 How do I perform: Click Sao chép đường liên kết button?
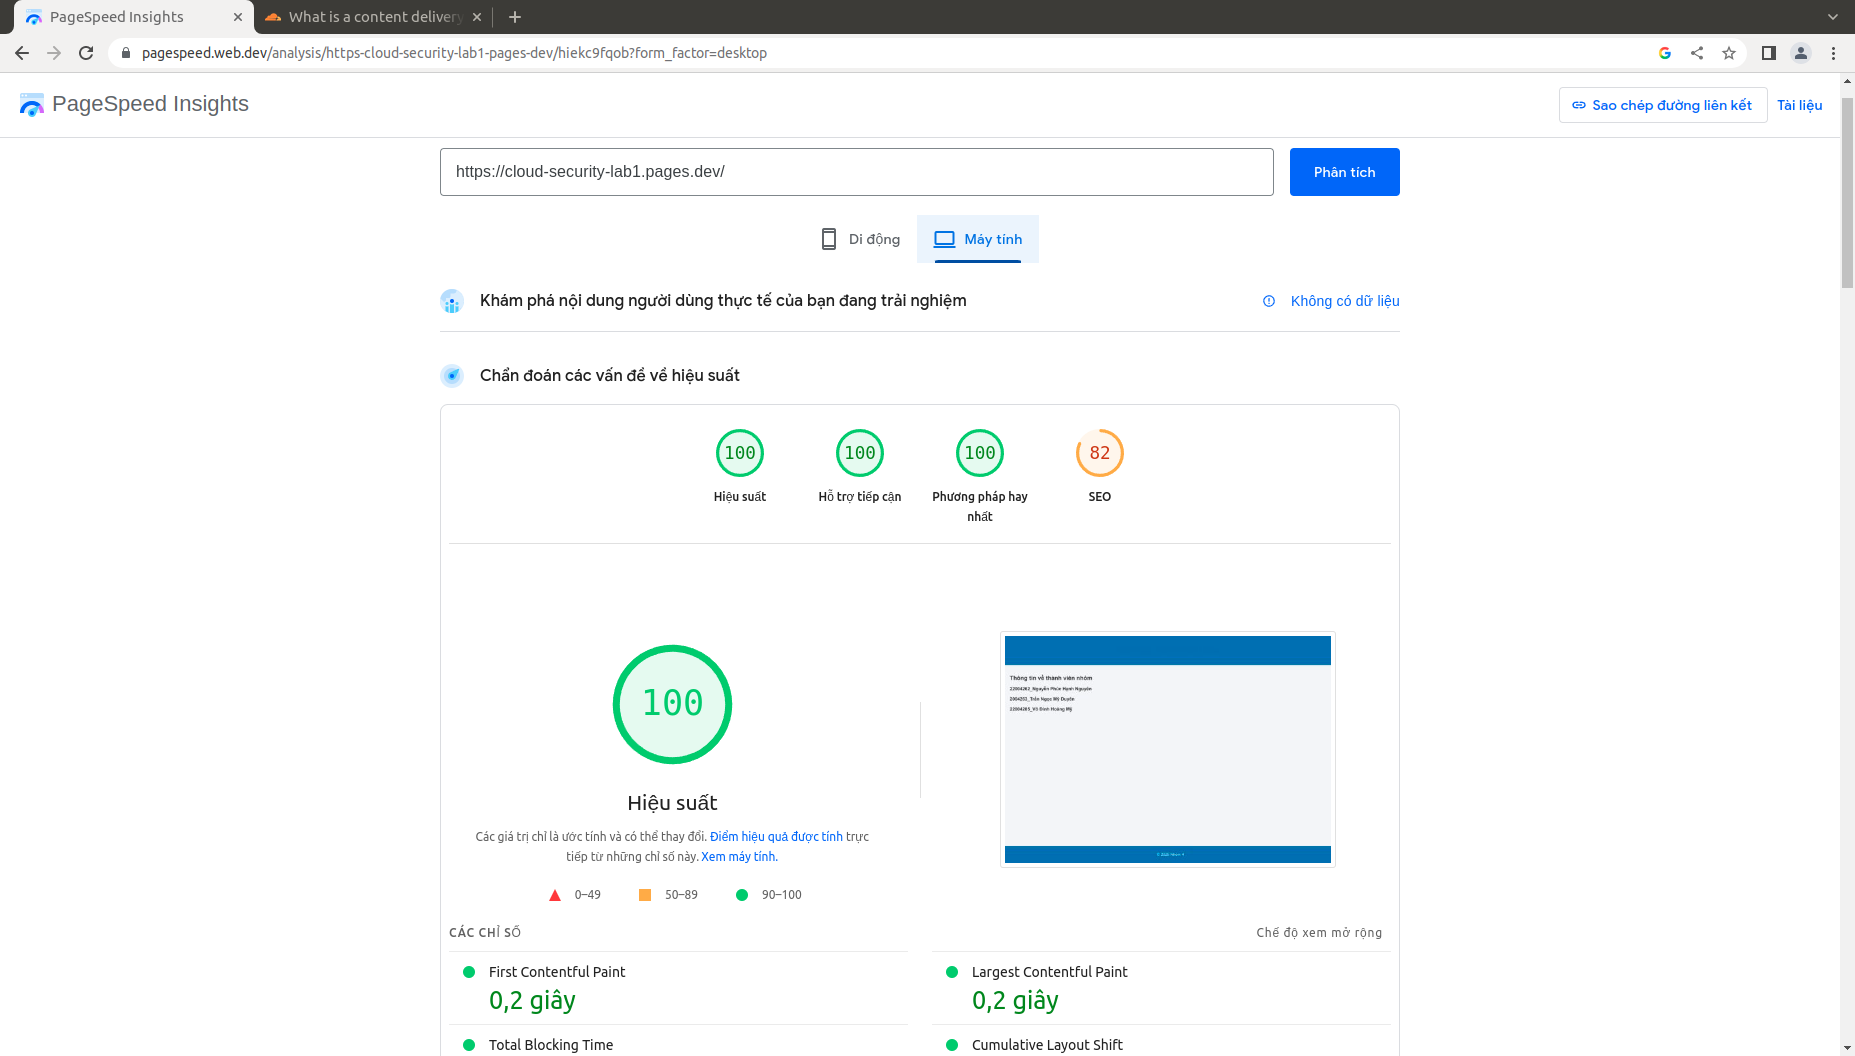point(1662,105)
